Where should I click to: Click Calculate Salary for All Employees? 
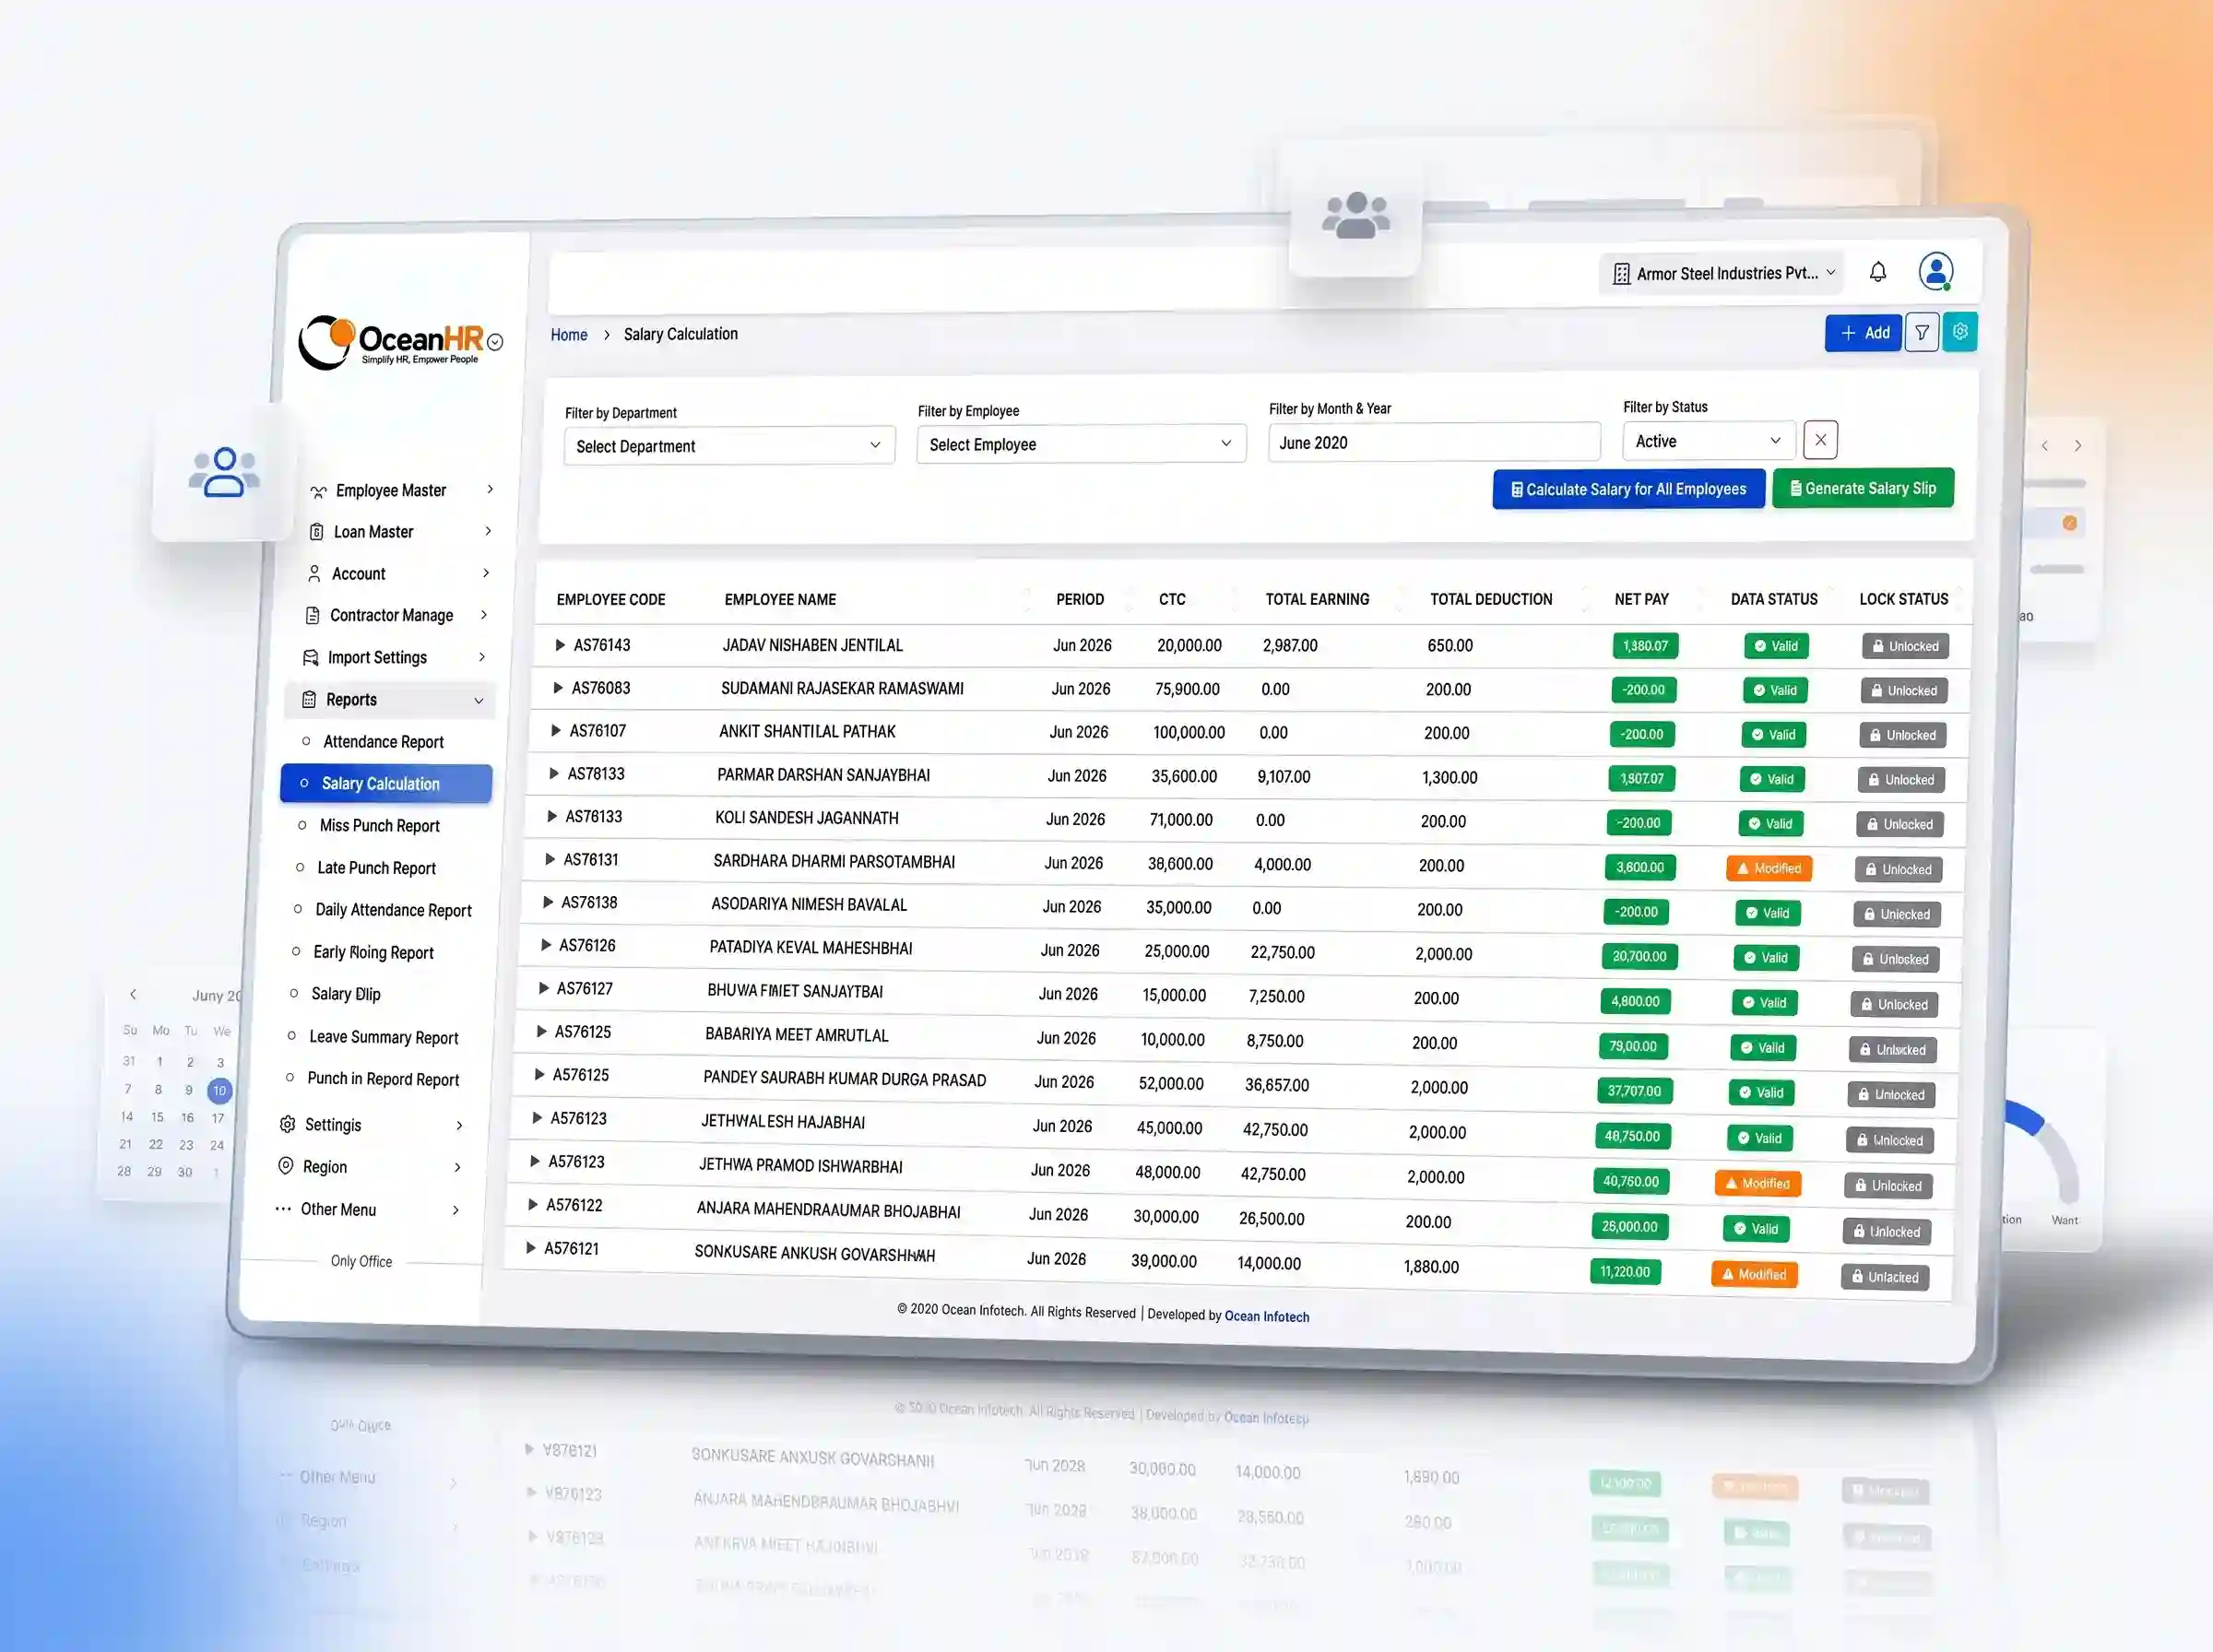click(x=1628, y=489)
